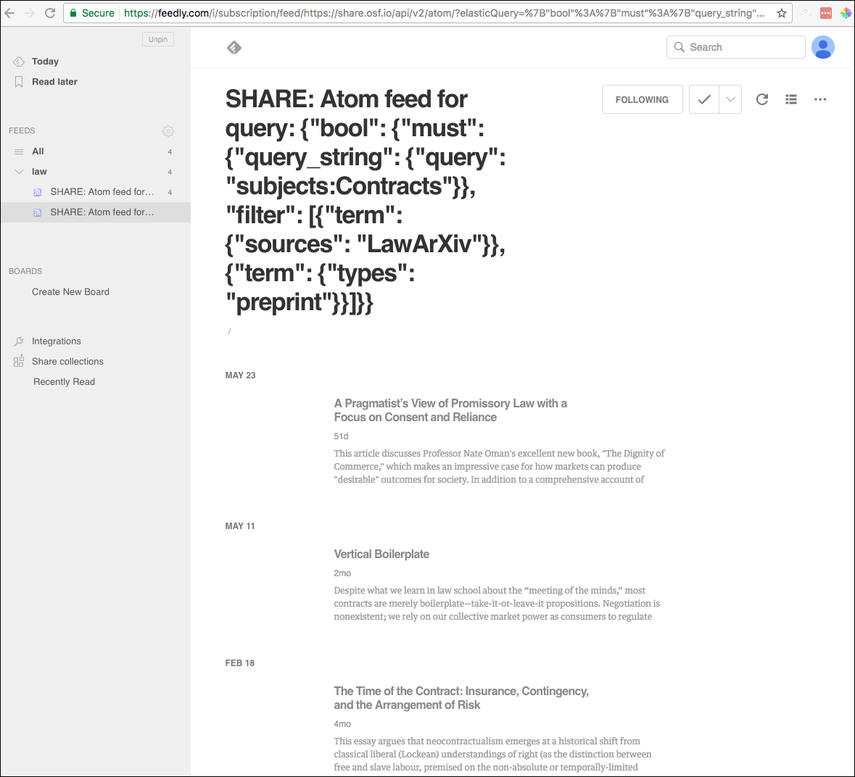
Task: Open the colorful pinwheel extension icon
Action: pyautogui.click(x=846, y=13)
